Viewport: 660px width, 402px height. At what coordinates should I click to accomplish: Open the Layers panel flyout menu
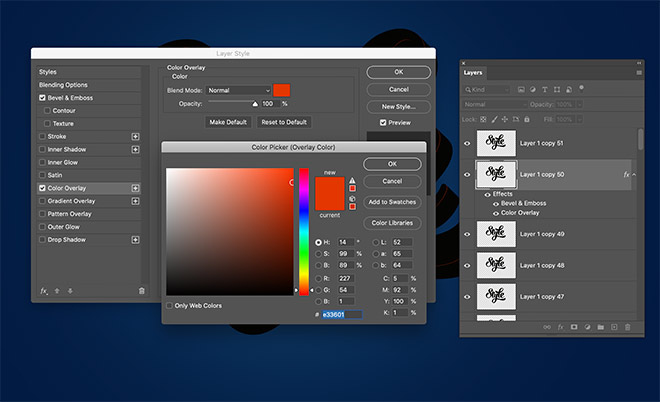point(639,72)
